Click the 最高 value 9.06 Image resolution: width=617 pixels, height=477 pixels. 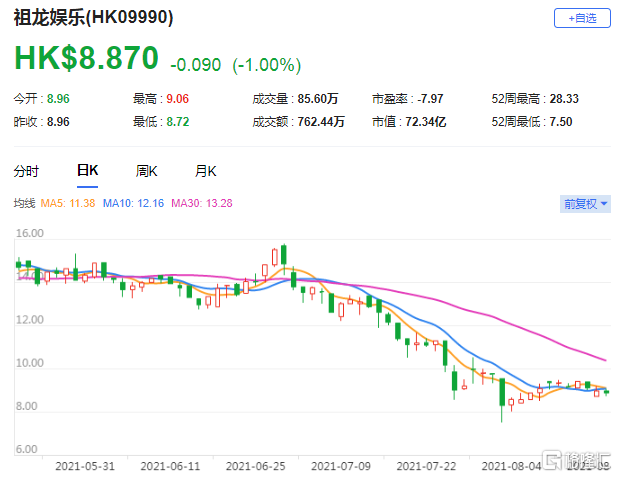click(x=177, y=99)
